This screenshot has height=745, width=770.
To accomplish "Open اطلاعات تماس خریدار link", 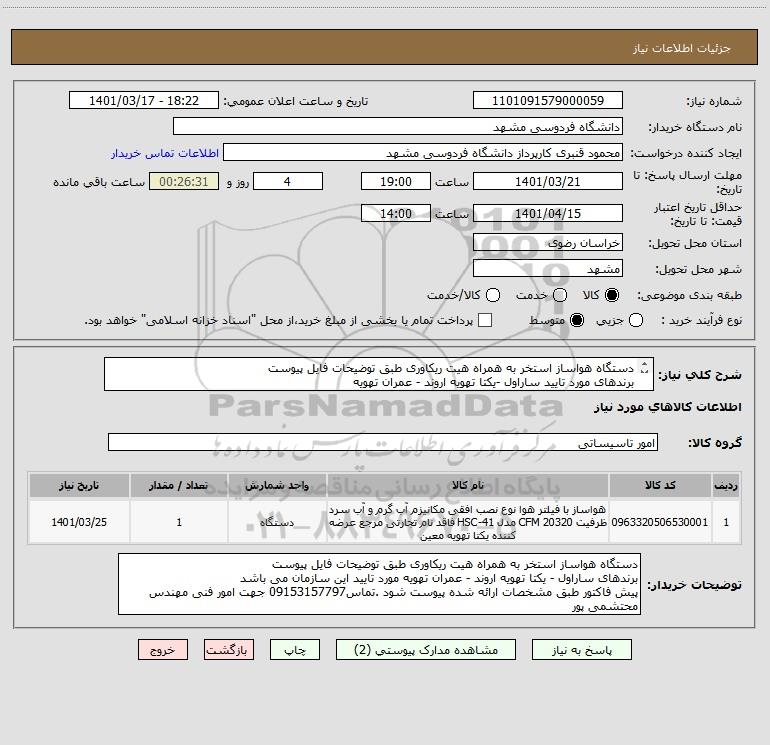I will (165, 153).
